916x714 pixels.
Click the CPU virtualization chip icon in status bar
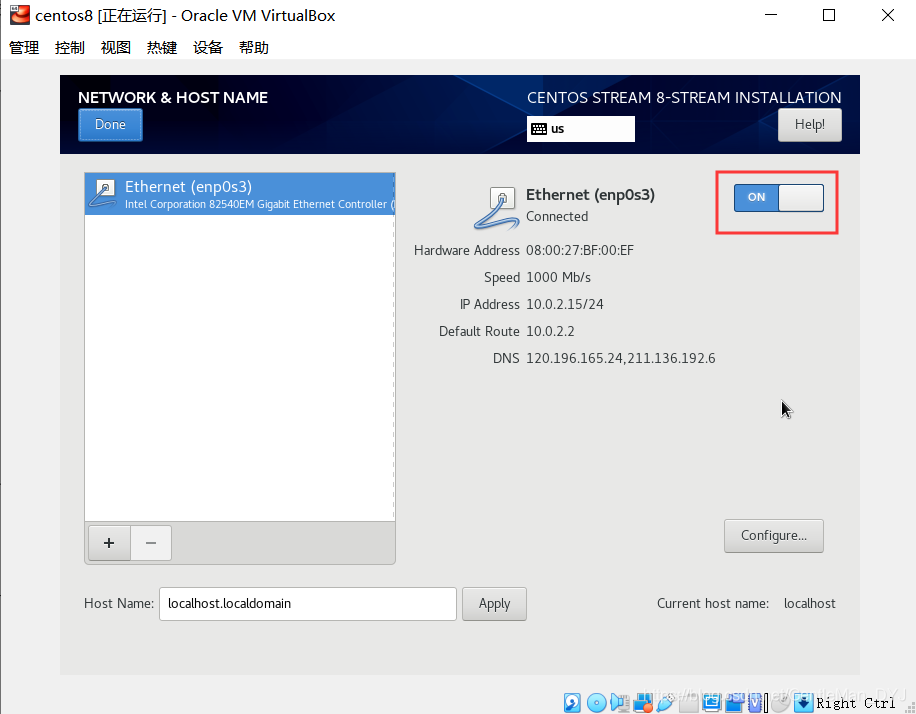click(x=755, y=702)
